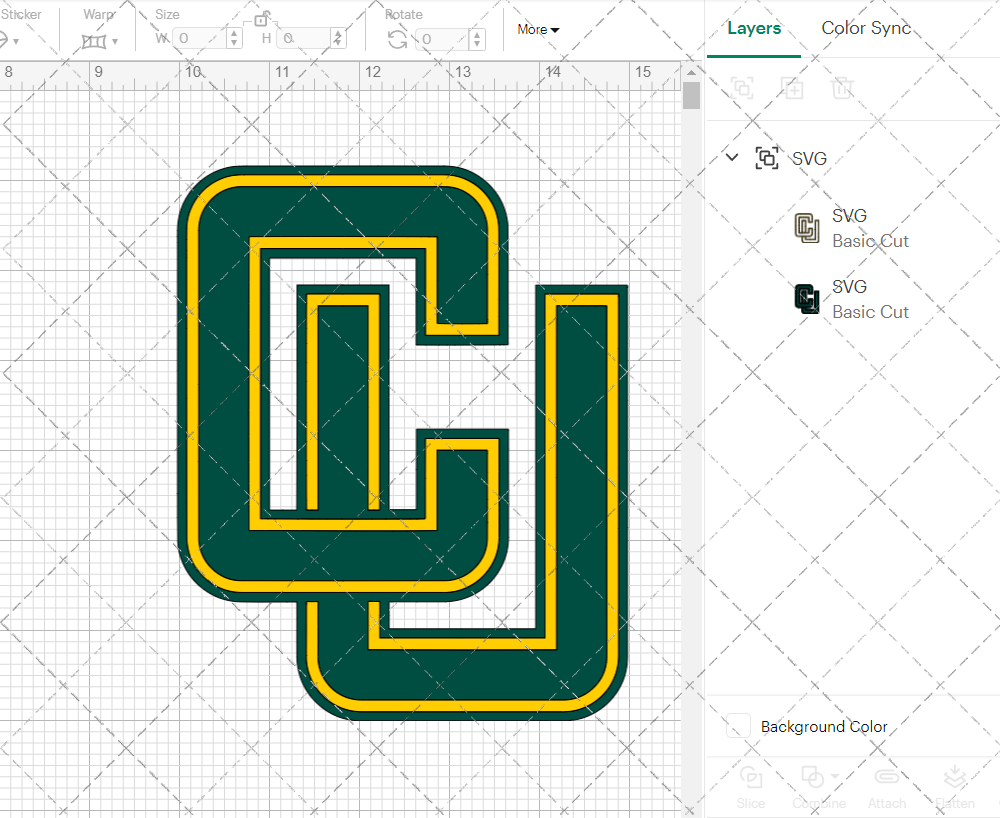Click the Slice tool icon
Viewport: 1000px width, 818px height.
[x=750, y=780]
